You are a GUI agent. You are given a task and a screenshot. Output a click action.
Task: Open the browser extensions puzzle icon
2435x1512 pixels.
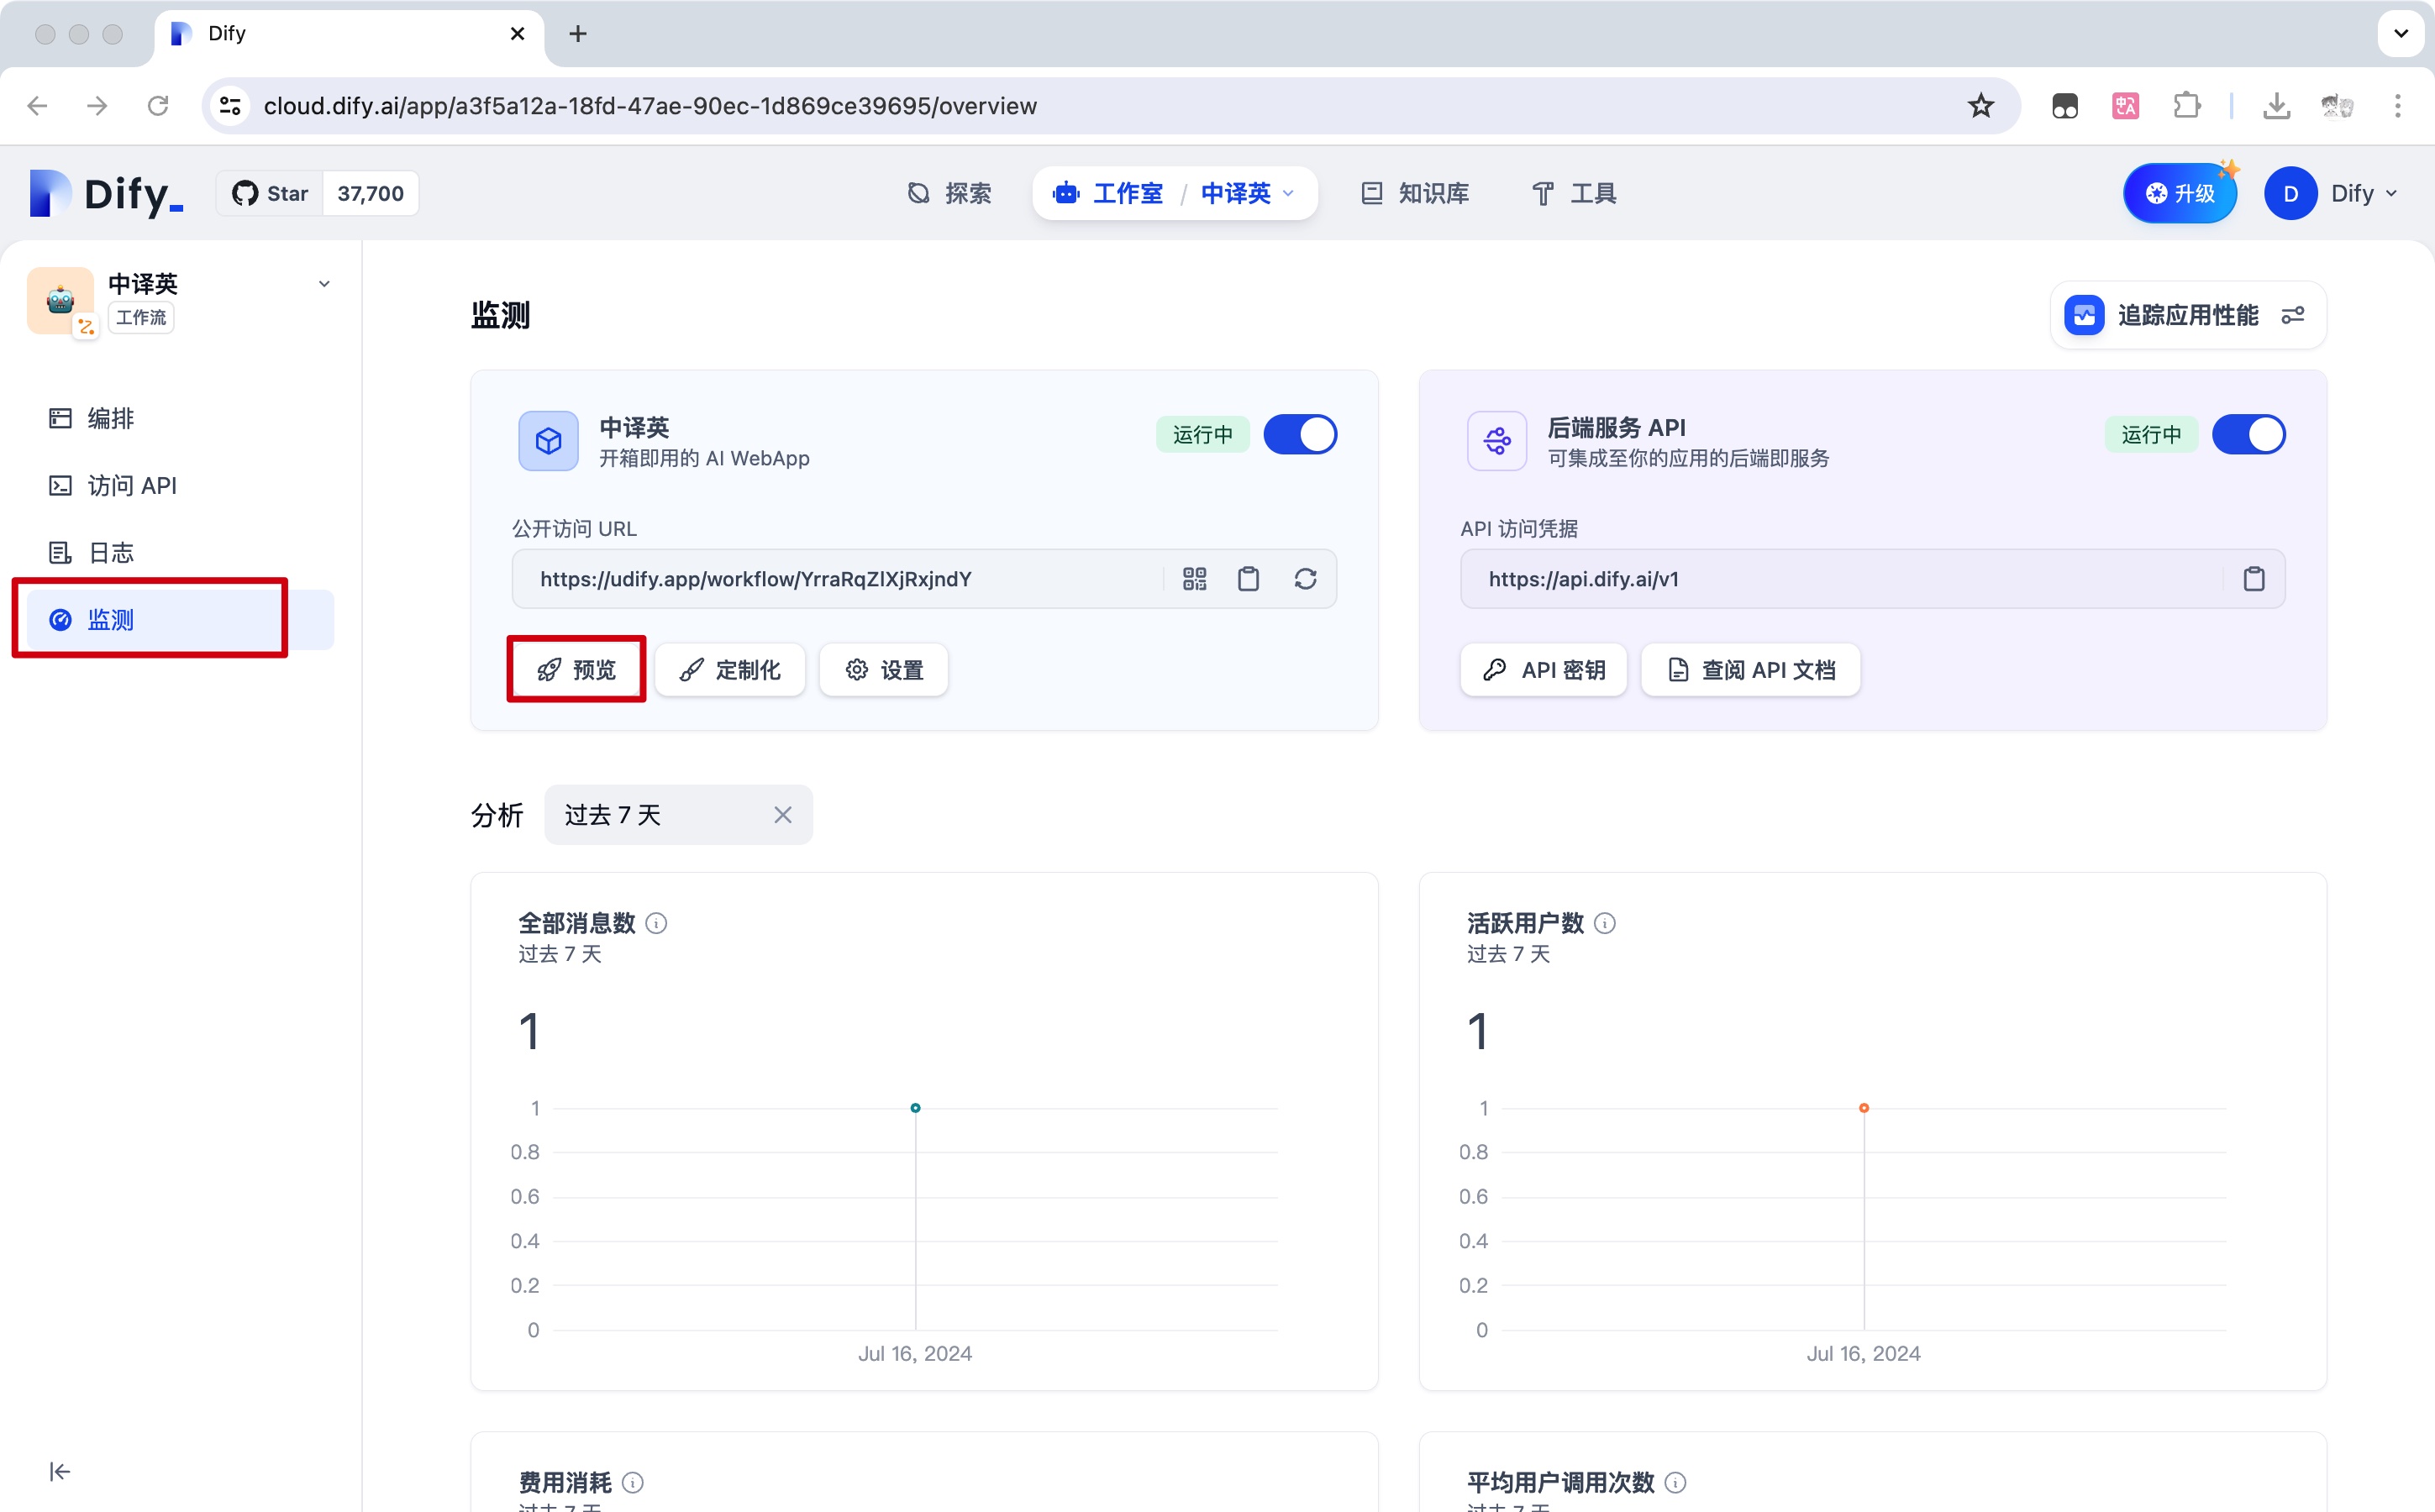(2186, 105)
